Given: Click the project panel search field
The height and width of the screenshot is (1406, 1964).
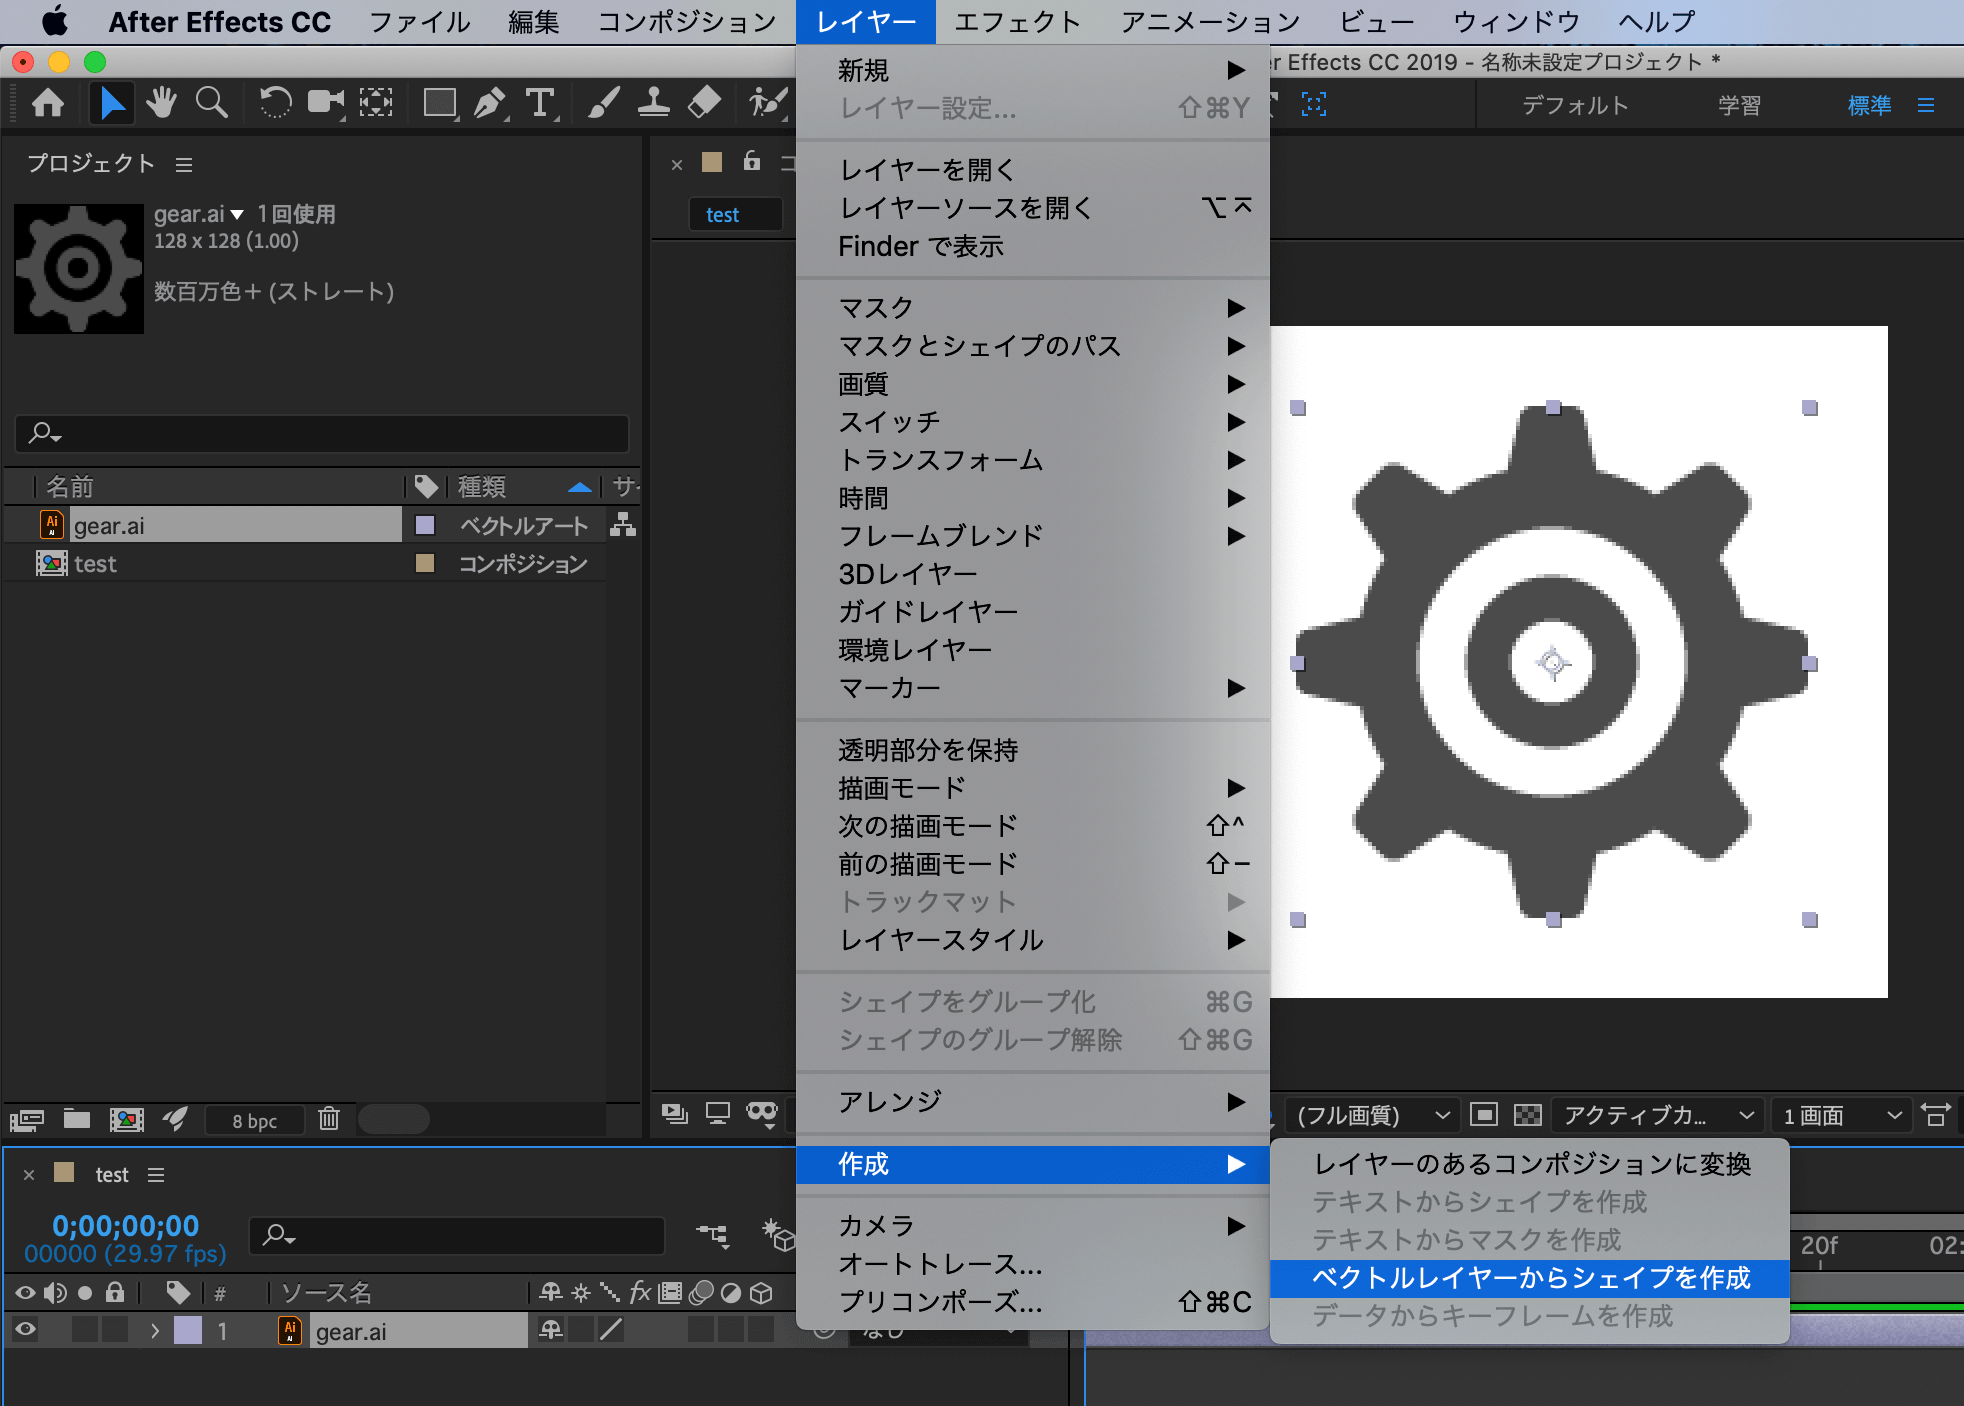Looking at the screenshot, I should click(x=322, y=434).
